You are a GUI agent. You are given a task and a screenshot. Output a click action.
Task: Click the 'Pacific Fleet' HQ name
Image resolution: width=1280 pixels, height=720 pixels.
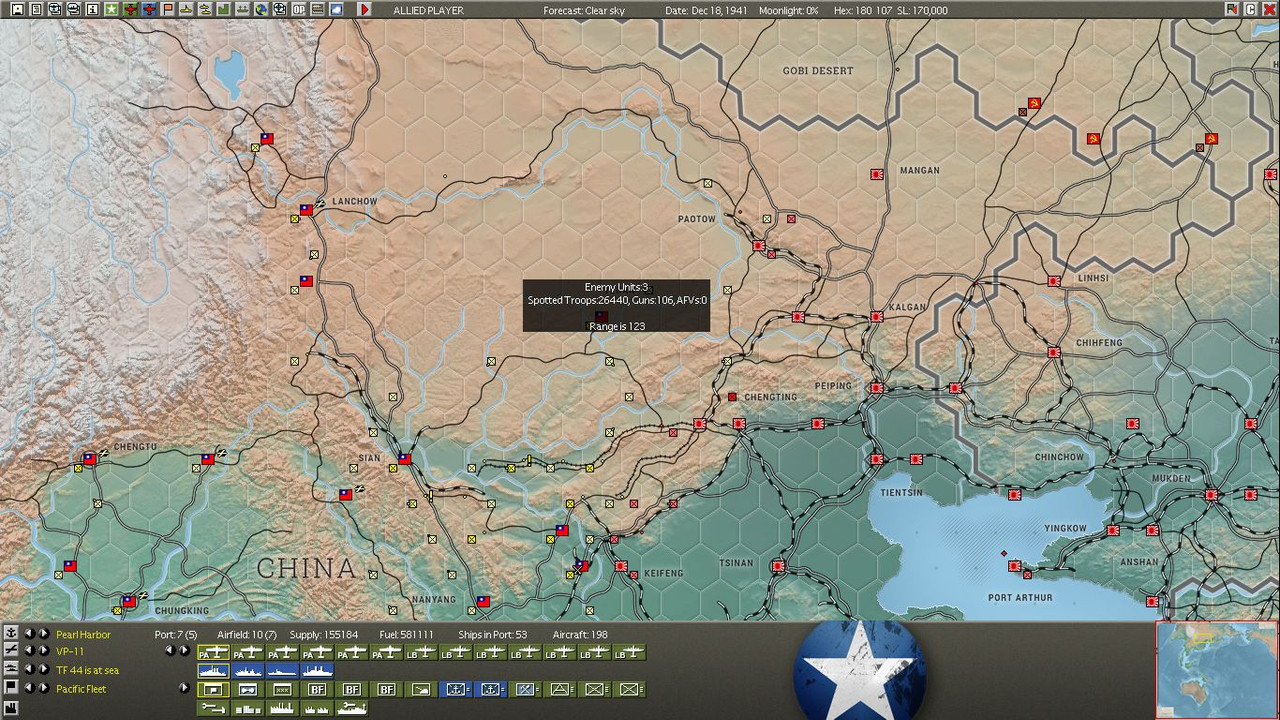click(x=81, y=689)
